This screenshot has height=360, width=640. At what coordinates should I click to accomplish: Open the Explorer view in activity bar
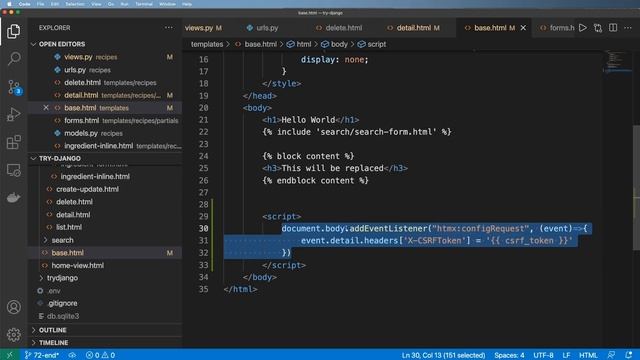click(x=13, y=31)
